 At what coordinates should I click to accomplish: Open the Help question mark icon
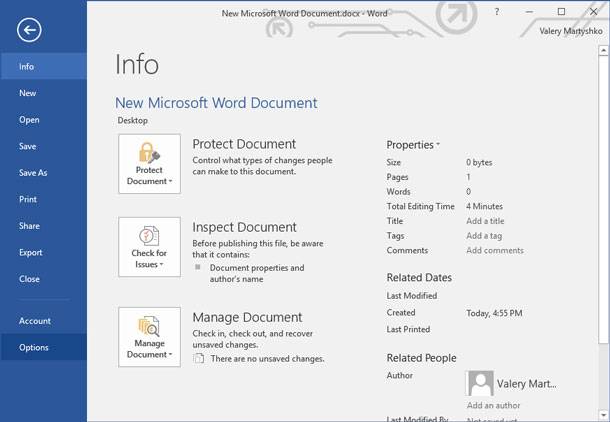point(497,12)
